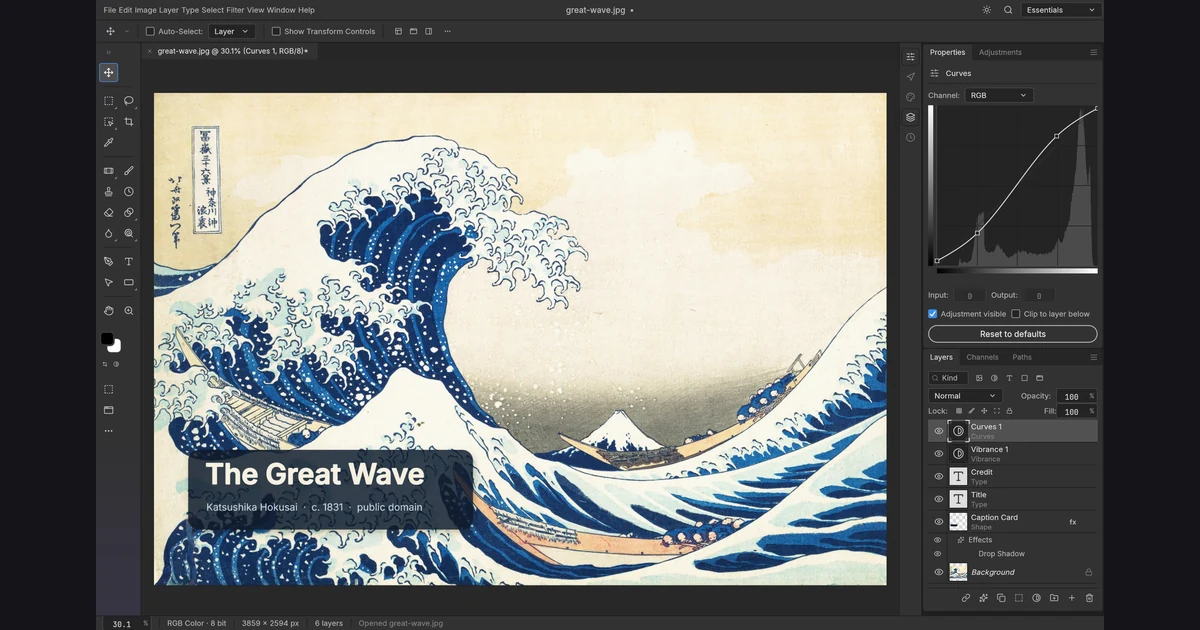Create a new layer with the plus icon
This screenshot has height=630, width=1200.
[1072, 598]
